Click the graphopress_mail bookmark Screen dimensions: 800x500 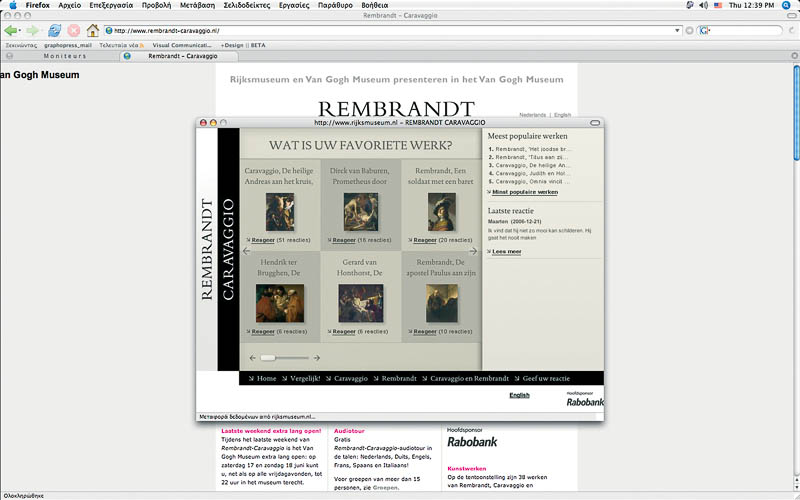pyautogui.click(x=68, y=45)
